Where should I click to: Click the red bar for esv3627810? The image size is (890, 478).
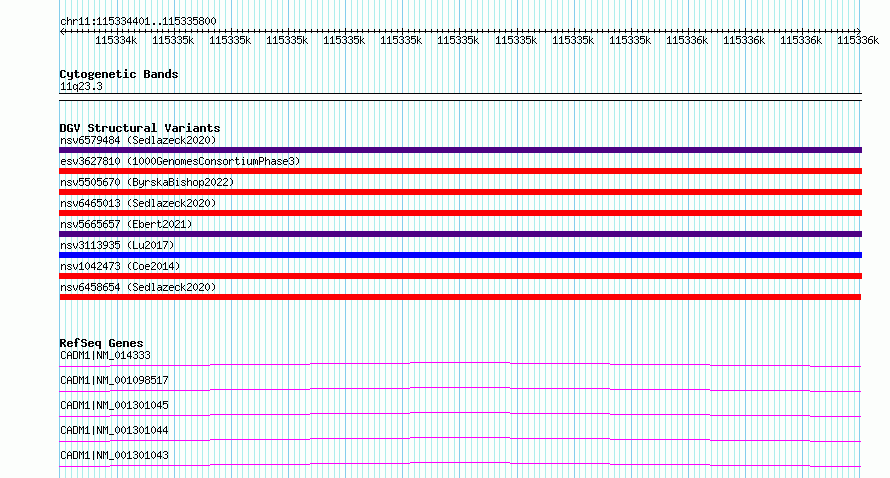point(460,171)
